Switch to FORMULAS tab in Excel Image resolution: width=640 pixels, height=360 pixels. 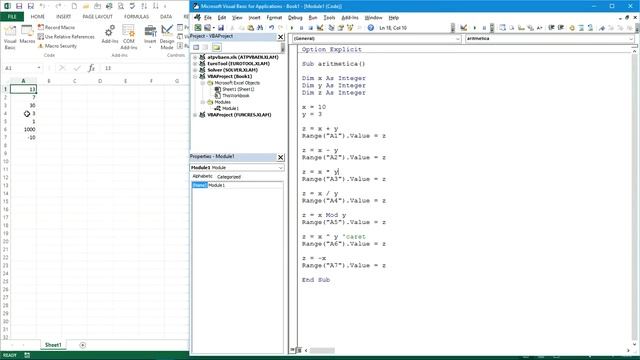(136, 17)
